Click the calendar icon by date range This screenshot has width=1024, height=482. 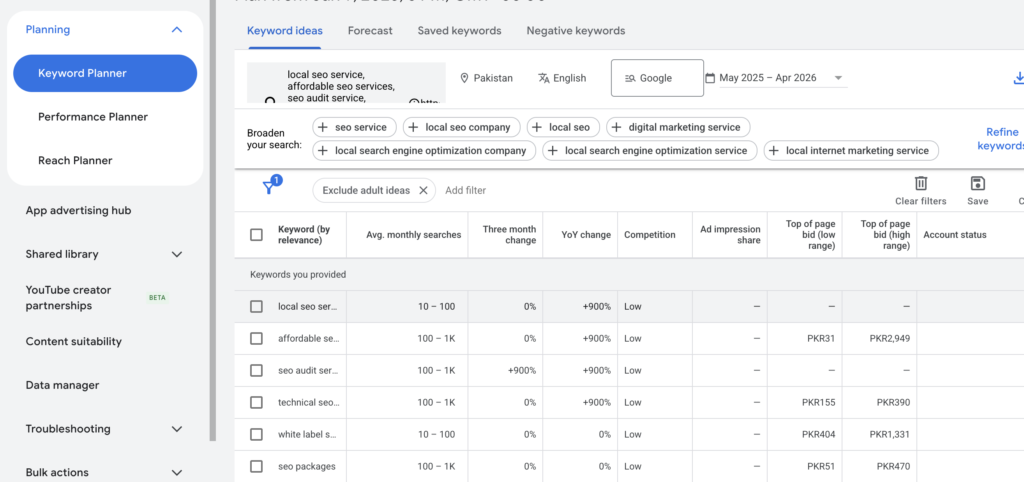[710, 78]
